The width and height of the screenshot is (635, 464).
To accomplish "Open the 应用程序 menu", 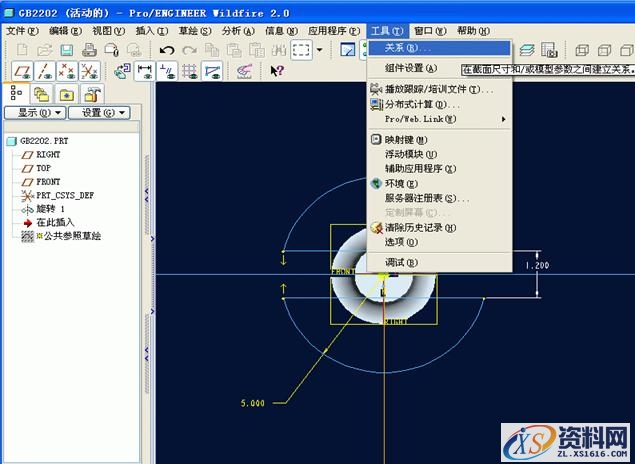I will pos(334,31).
